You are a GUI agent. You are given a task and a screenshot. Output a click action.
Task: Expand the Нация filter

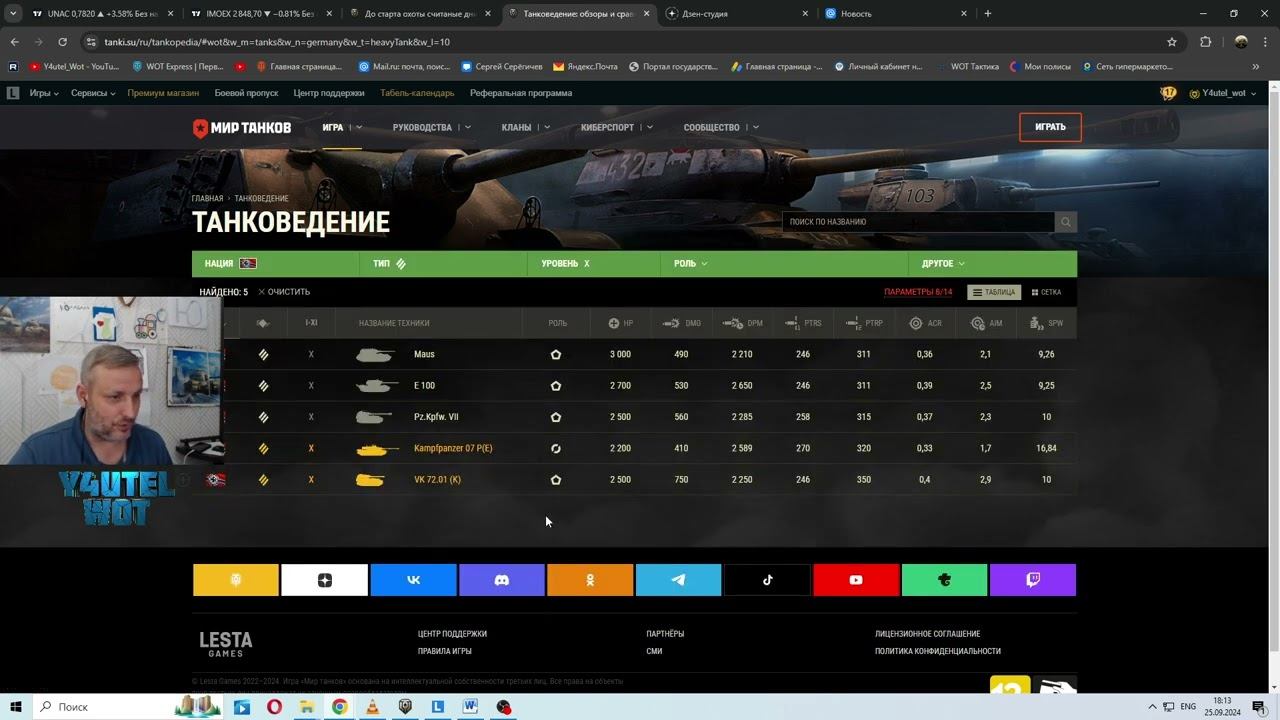(276, 264)
